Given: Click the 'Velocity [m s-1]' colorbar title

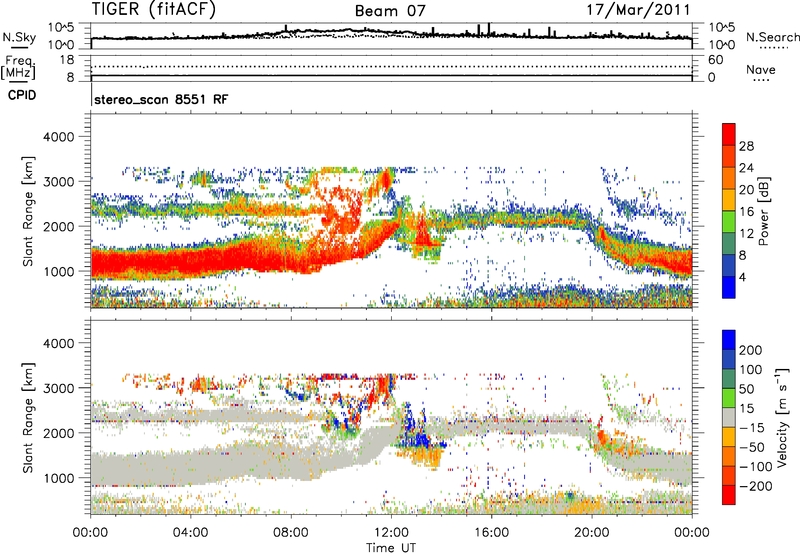Looking at the screenshot, I should click(782, 417).
